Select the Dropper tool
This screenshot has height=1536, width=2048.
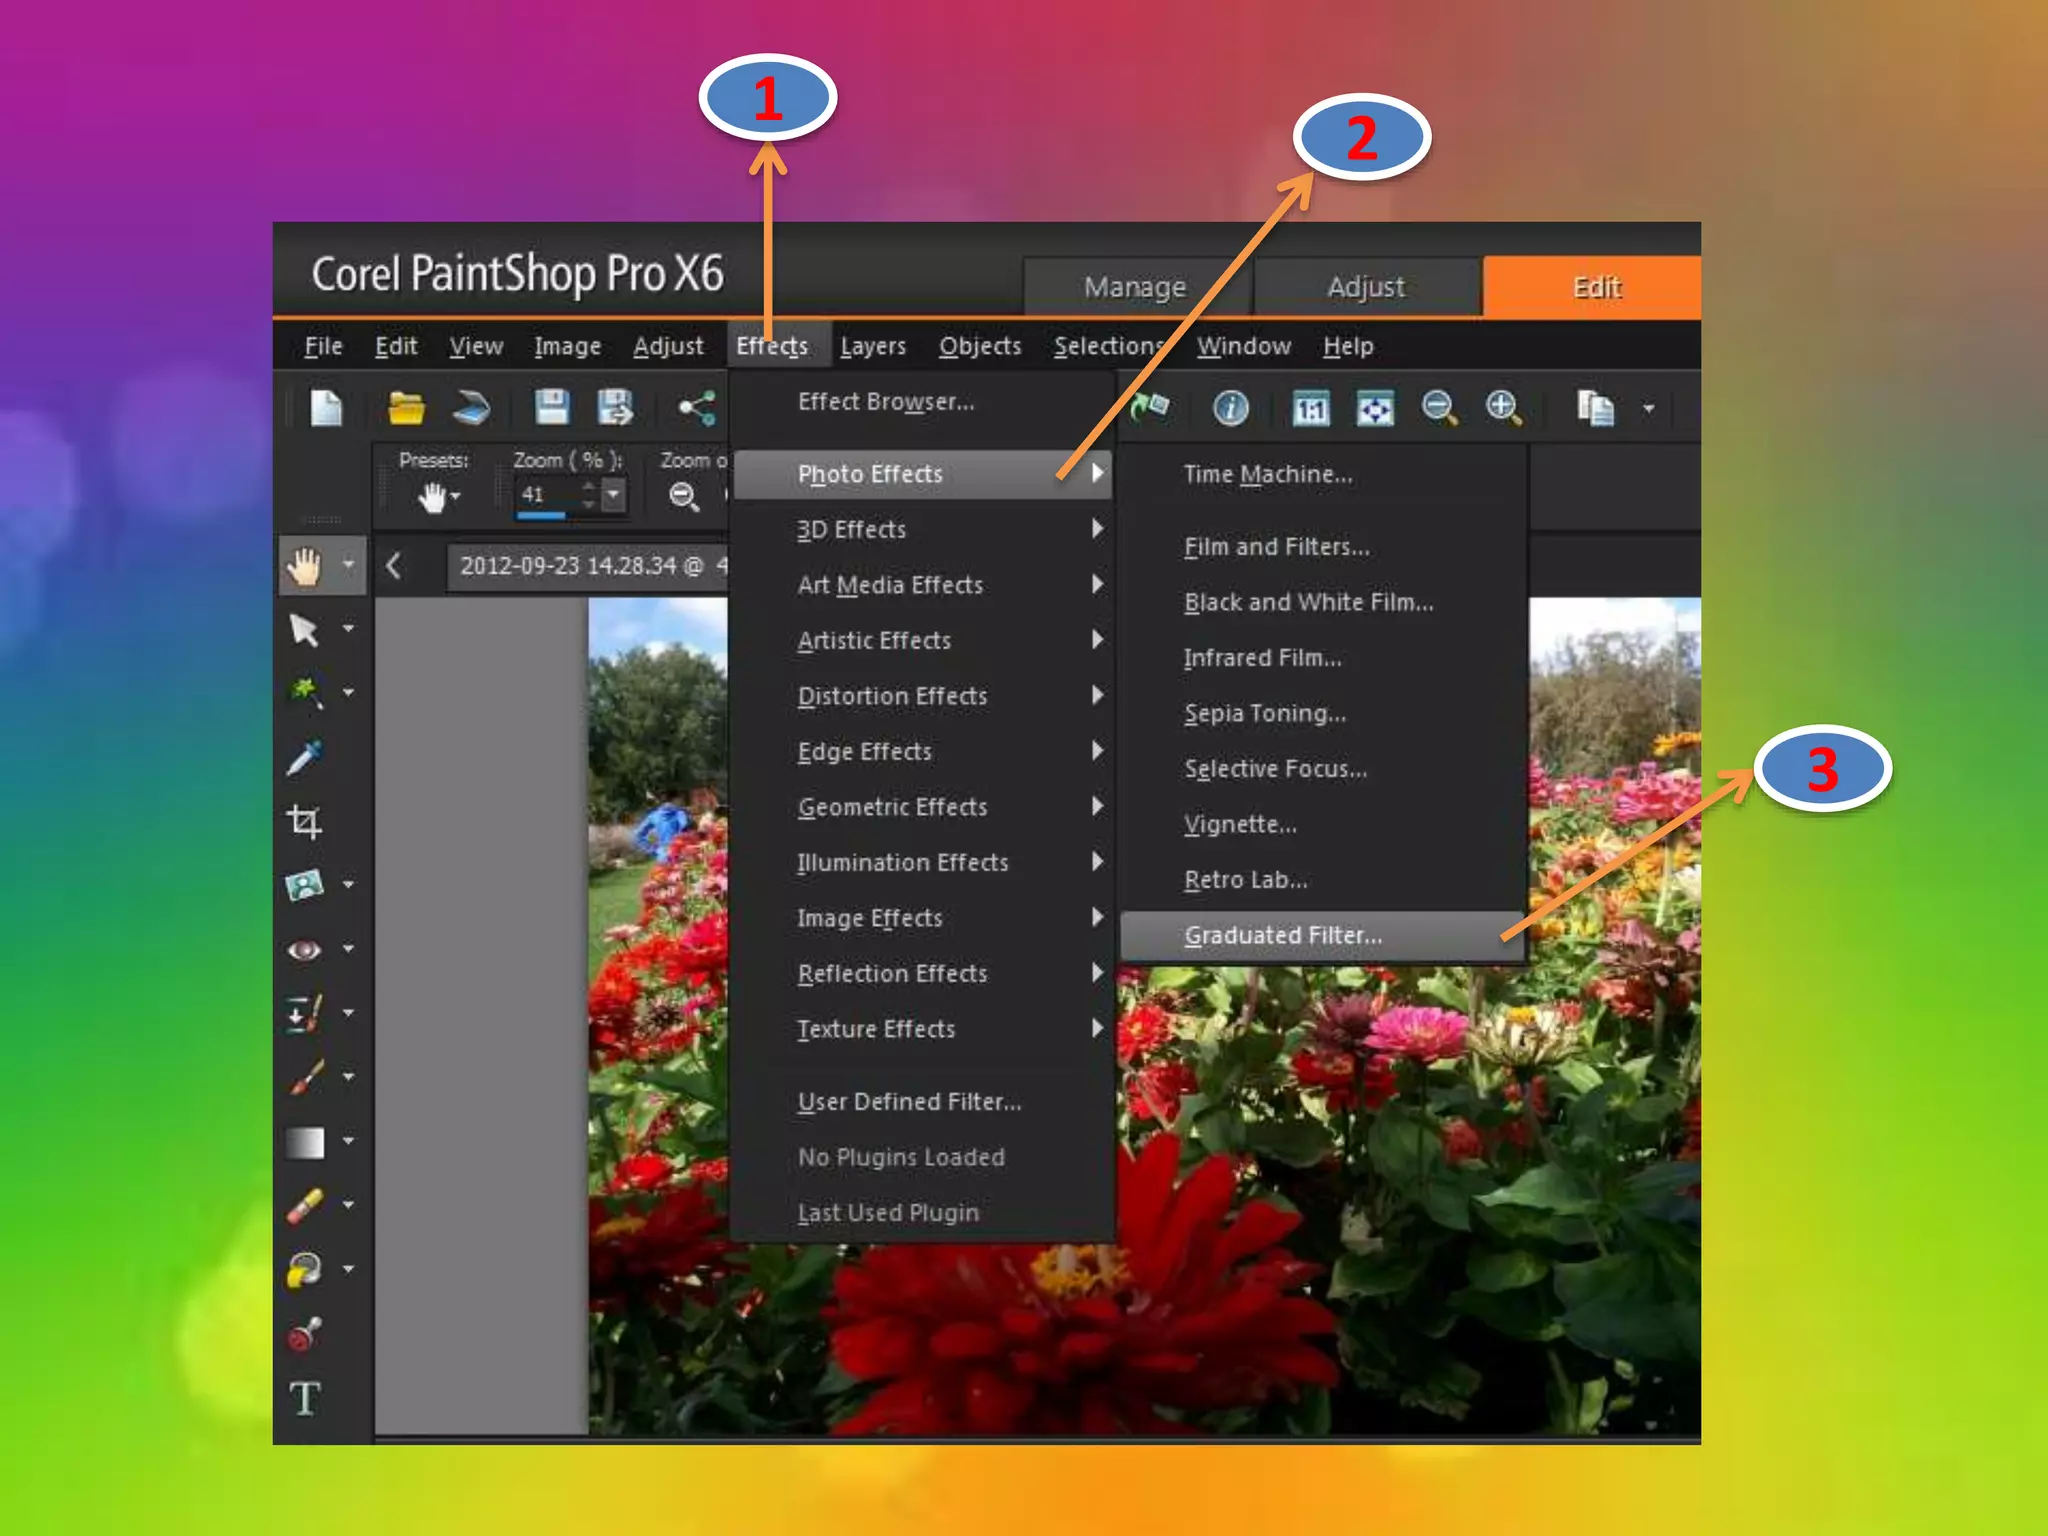[304, 758]
